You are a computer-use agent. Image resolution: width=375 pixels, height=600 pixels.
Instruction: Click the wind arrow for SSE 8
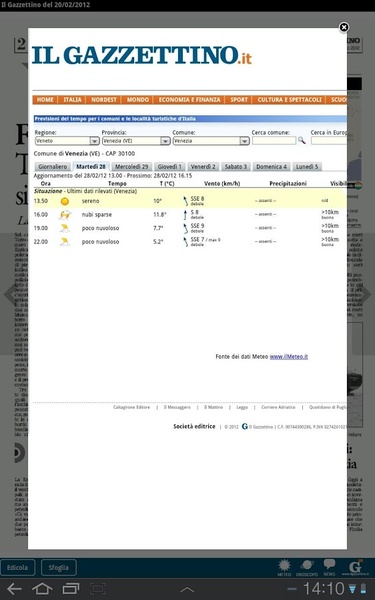[186, 201]
